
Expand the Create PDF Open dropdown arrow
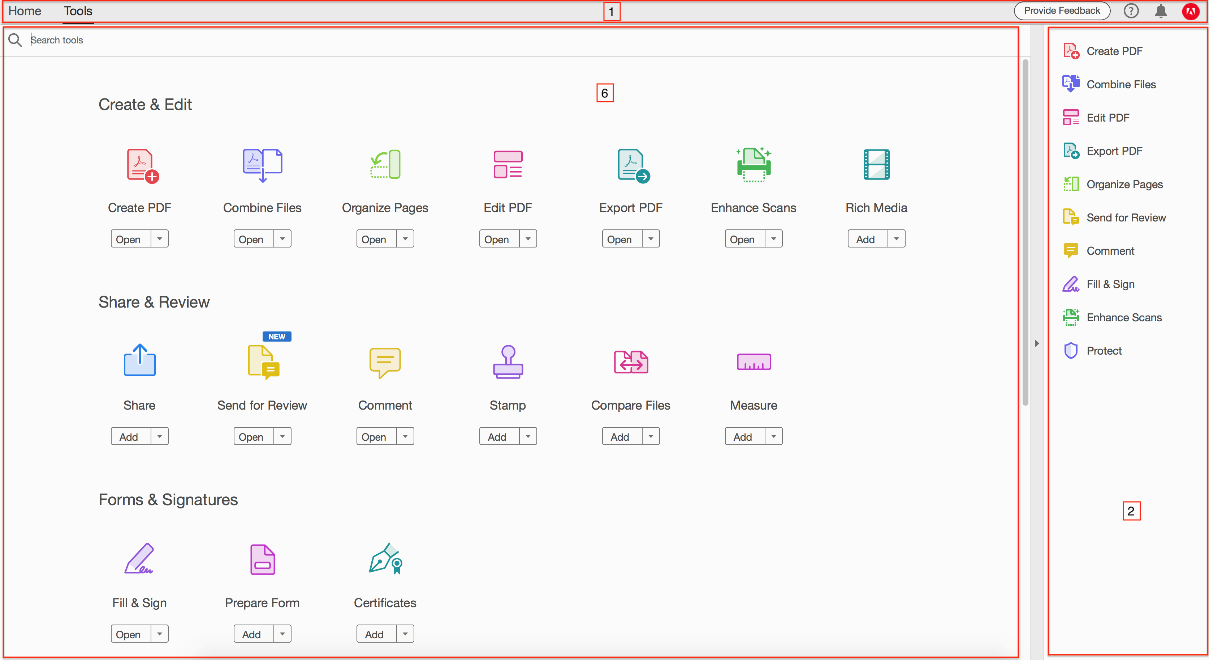pyautogui.click(x=158, y=238)
